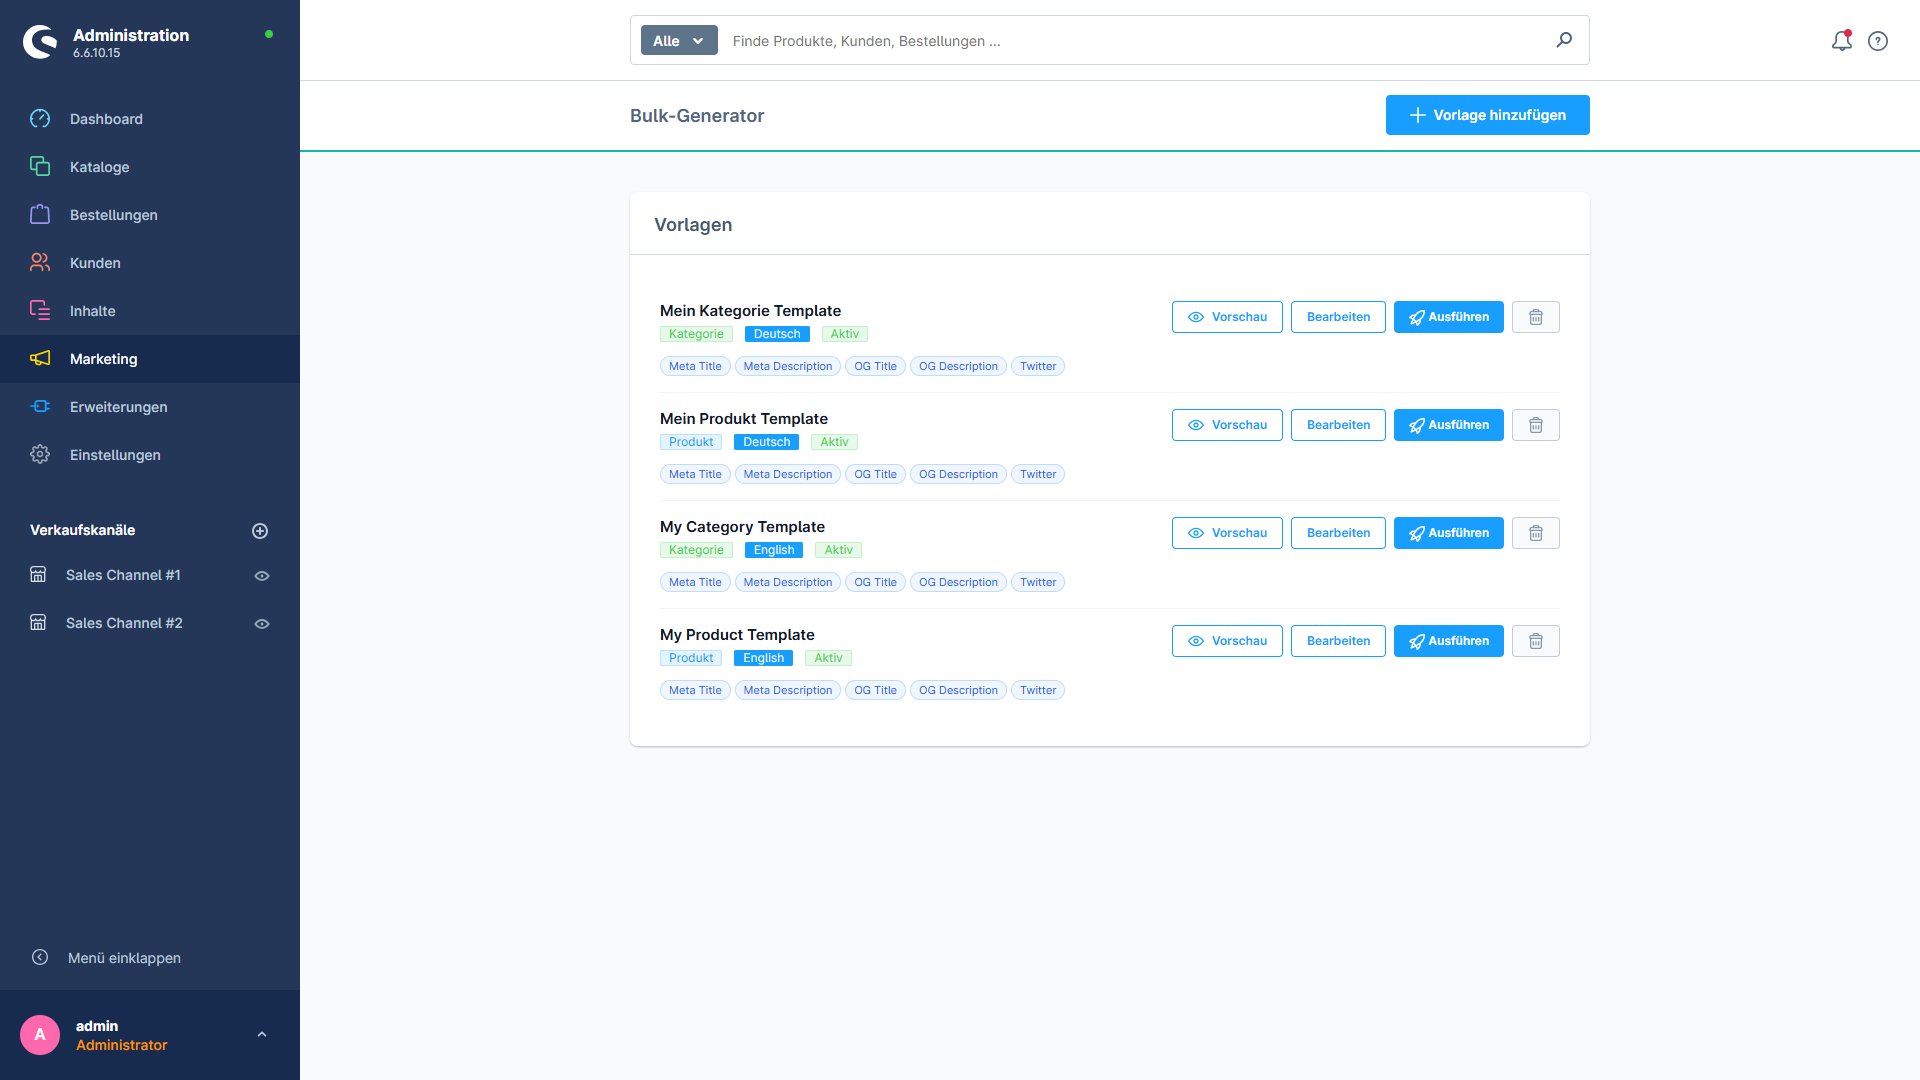Click the Bestellungen bag icon
The image size is (1920, 1080).
[40, 214]
